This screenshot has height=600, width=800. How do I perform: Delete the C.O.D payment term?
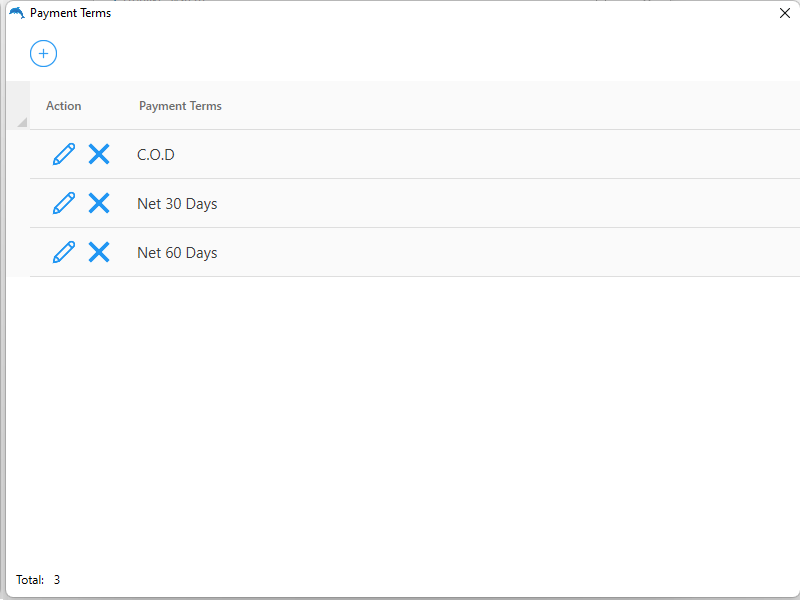[x=99, y=154]
